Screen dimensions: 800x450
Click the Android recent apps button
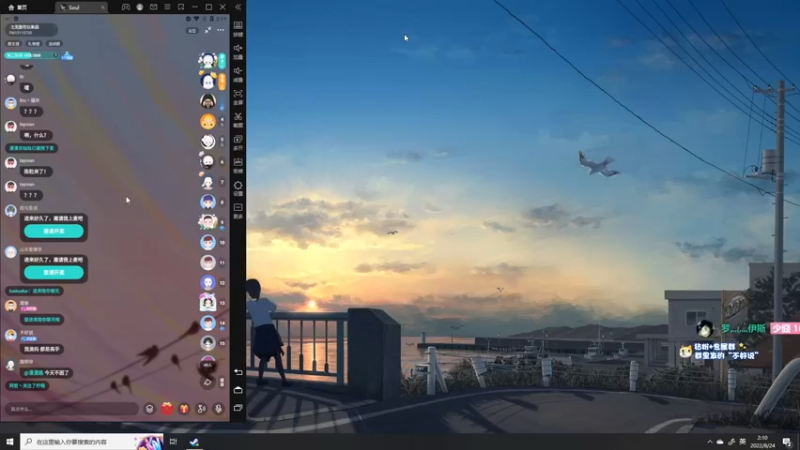238,408
